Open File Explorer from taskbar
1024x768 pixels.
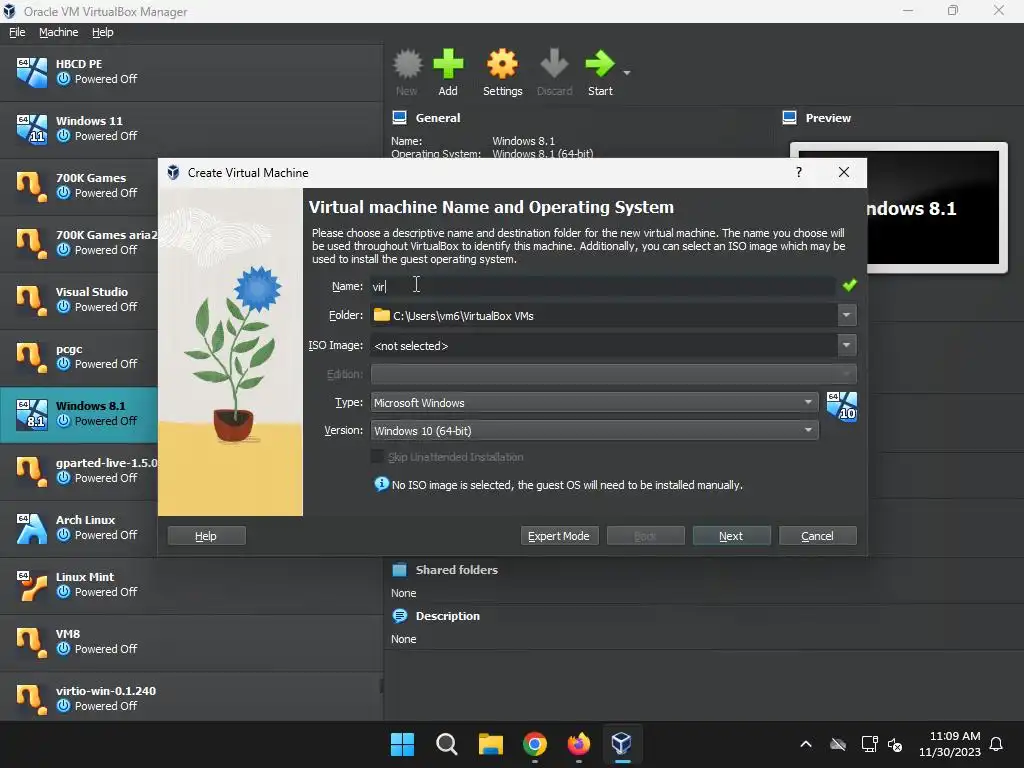coord(490,744)
